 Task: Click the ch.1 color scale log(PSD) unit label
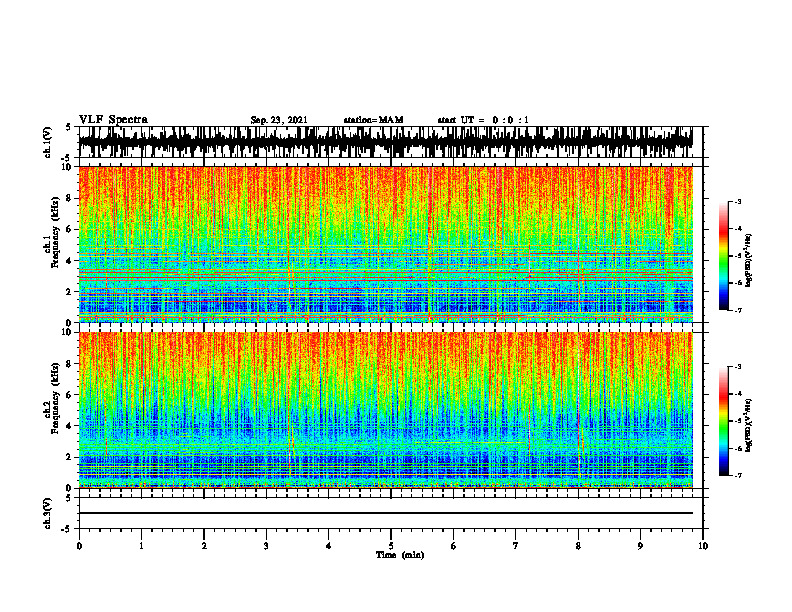tap(749, 261)
